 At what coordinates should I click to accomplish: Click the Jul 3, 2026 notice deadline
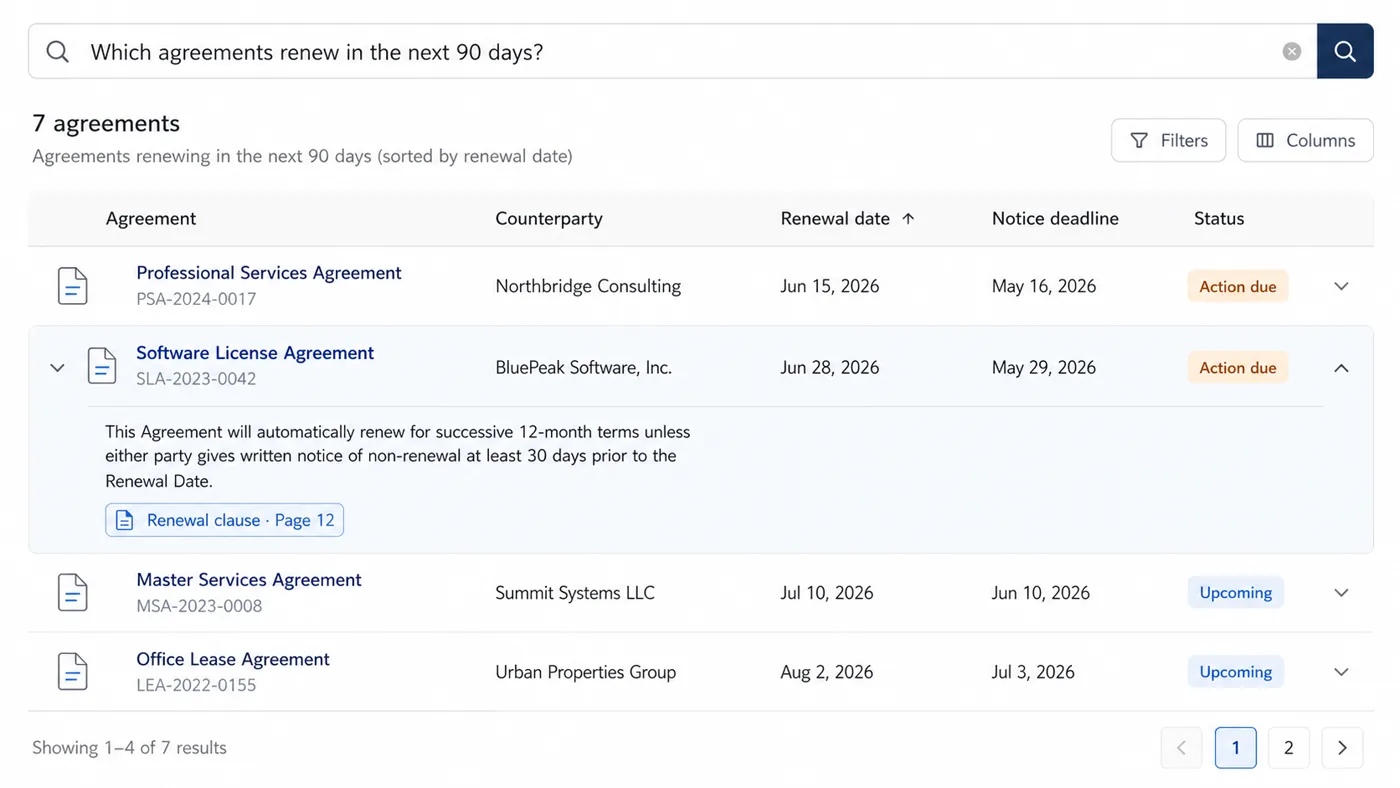click(1033, 672)
